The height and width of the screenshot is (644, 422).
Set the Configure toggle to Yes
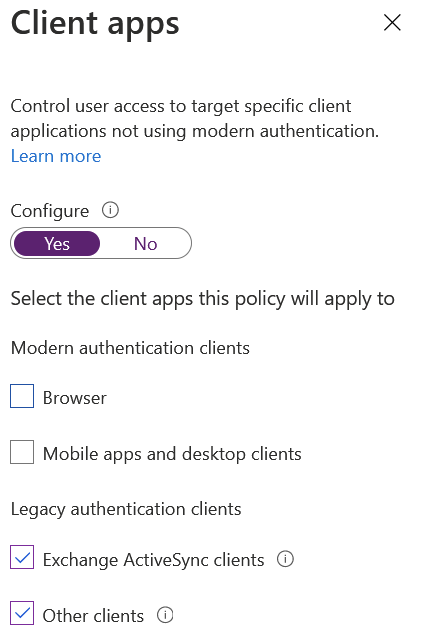[x=57, y=244]
